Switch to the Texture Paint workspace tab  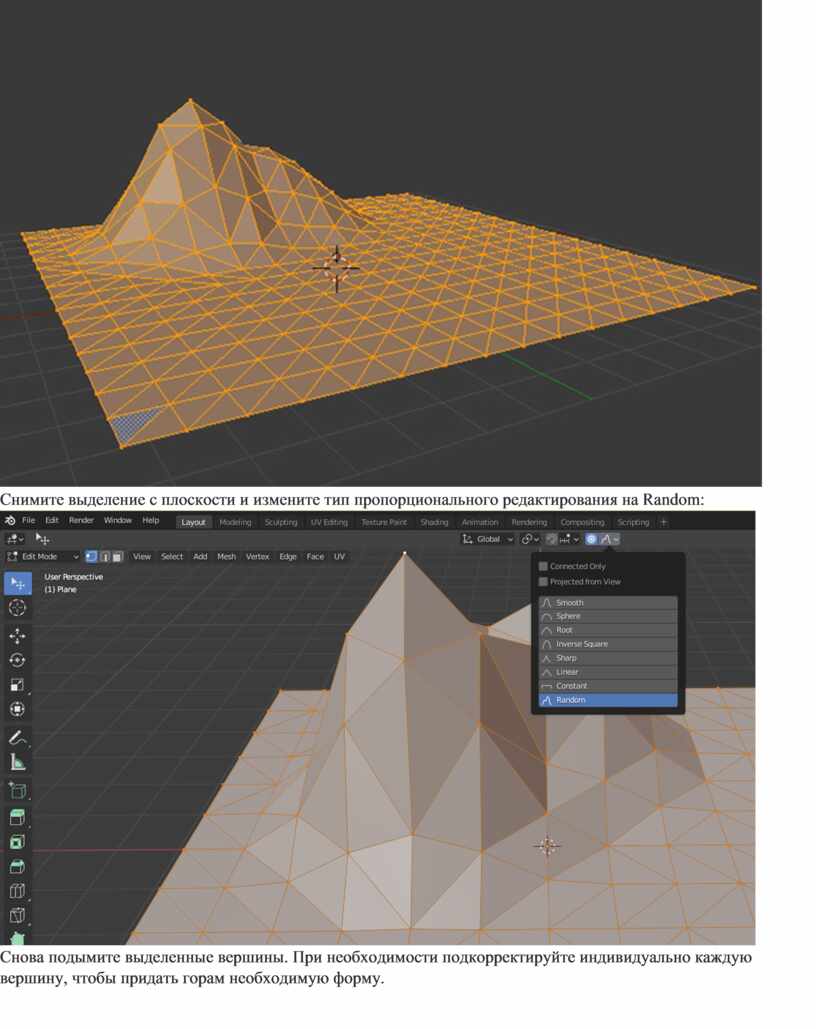coord(384,522)
